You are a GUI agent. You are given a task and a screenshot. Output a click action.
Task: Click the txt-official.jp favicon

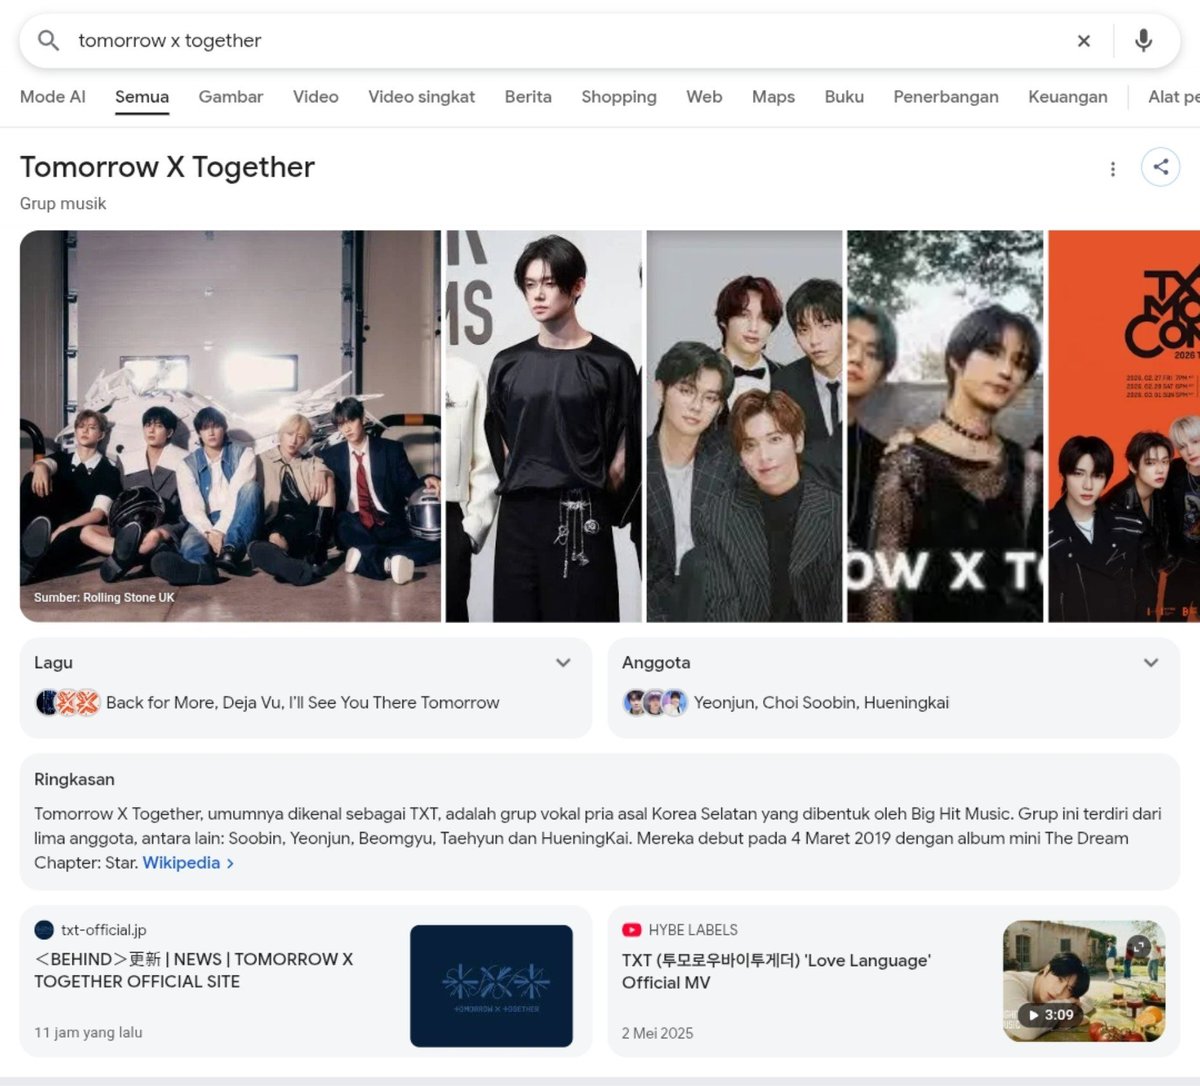[44, 930]
